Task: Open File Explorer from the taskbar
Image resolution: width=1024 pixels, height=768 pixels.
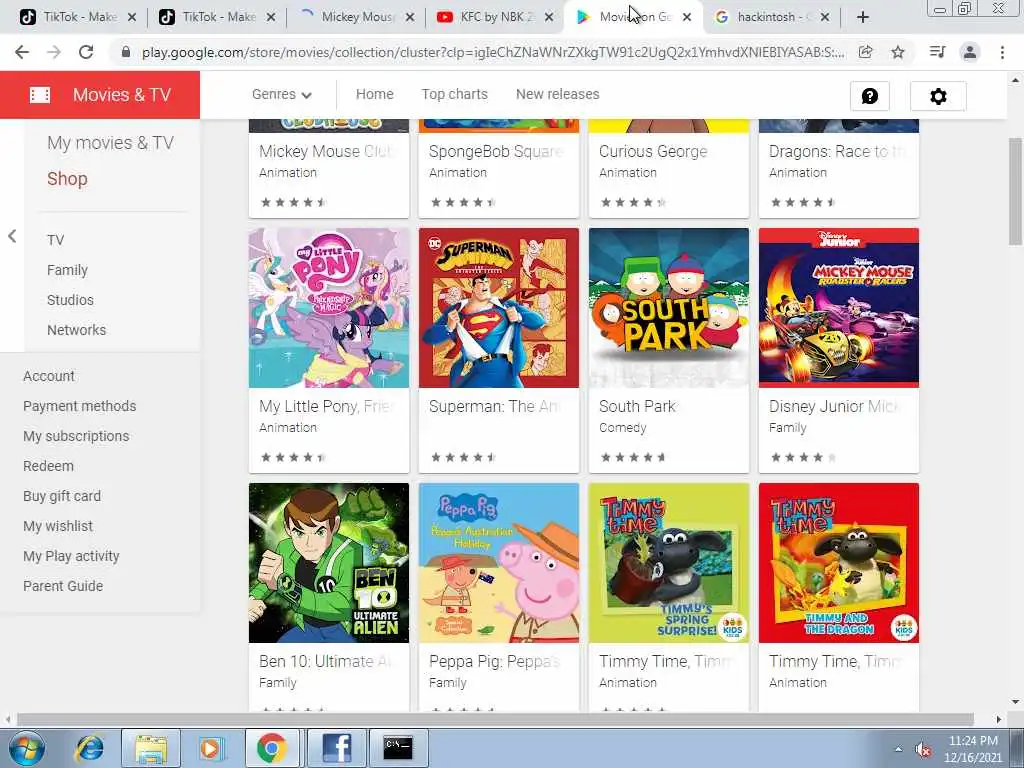Action: (x=151, y=748)
